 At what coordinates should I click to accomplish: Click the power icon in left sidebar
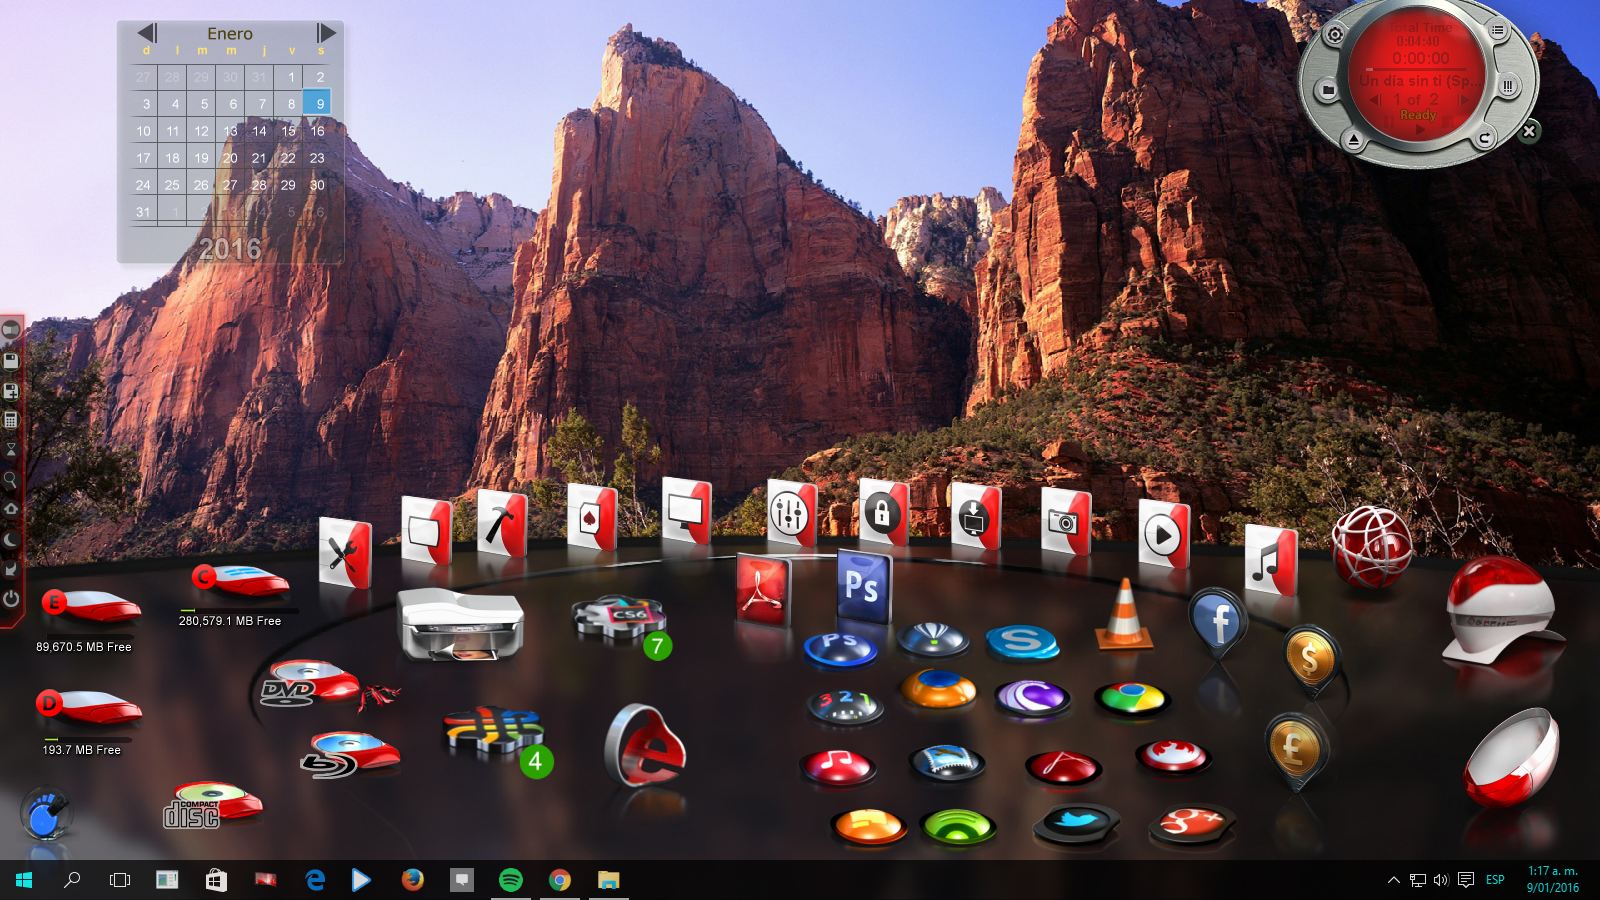pos(11,599)
